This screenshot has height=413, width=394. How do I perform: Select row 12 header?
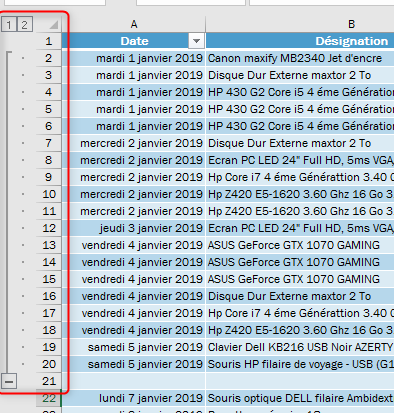pyautogui.click(x=49, y=228)
